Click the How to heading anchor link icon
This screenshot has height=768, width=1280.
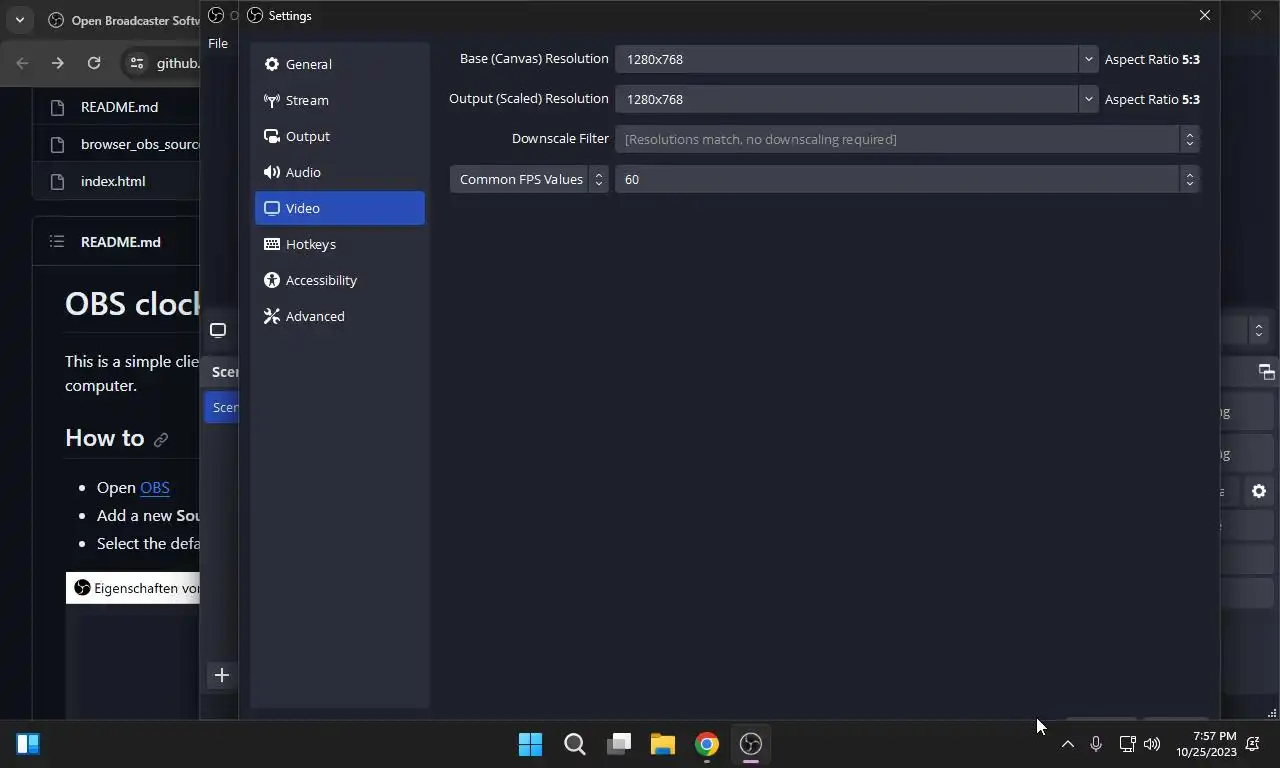(x=161, y=439)
